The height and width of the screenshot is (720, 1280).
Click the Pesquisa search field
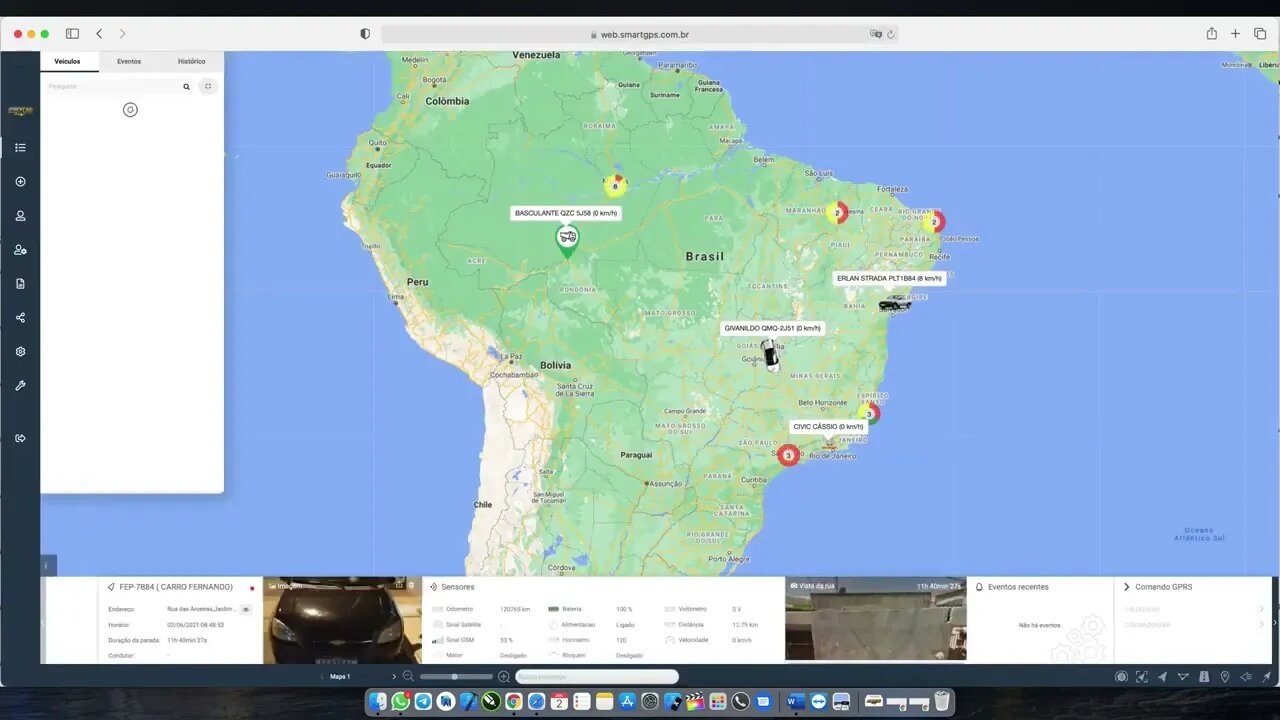(112, 87)
